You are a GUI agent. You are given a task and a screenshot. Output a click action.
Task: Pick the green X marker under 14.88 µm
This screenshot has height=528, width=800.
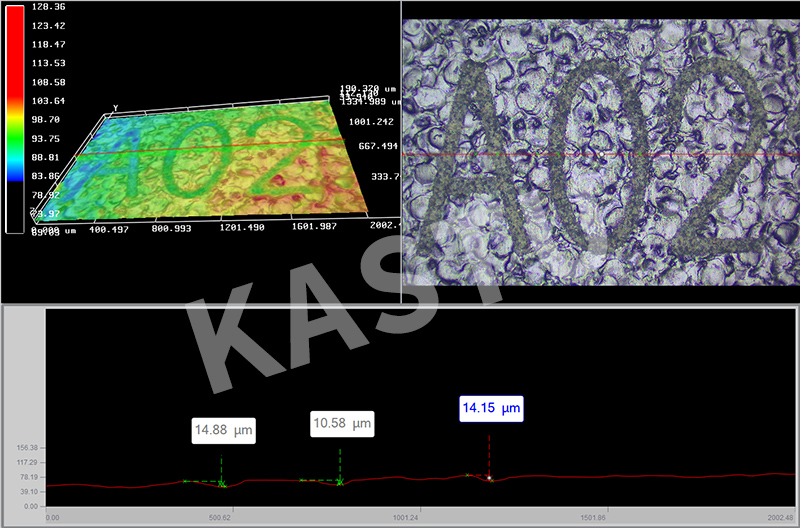pyautogui.click(x=222, y=485)
